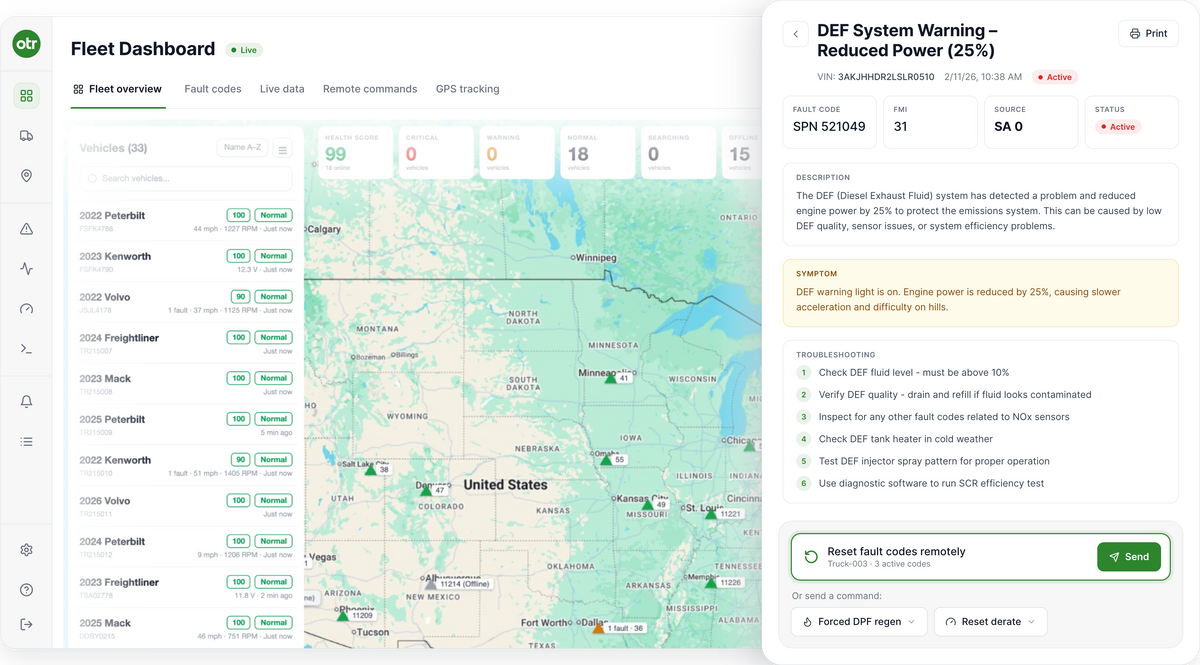
Task: Click the Search vehicles input field
Action: (x=186, y=178)
